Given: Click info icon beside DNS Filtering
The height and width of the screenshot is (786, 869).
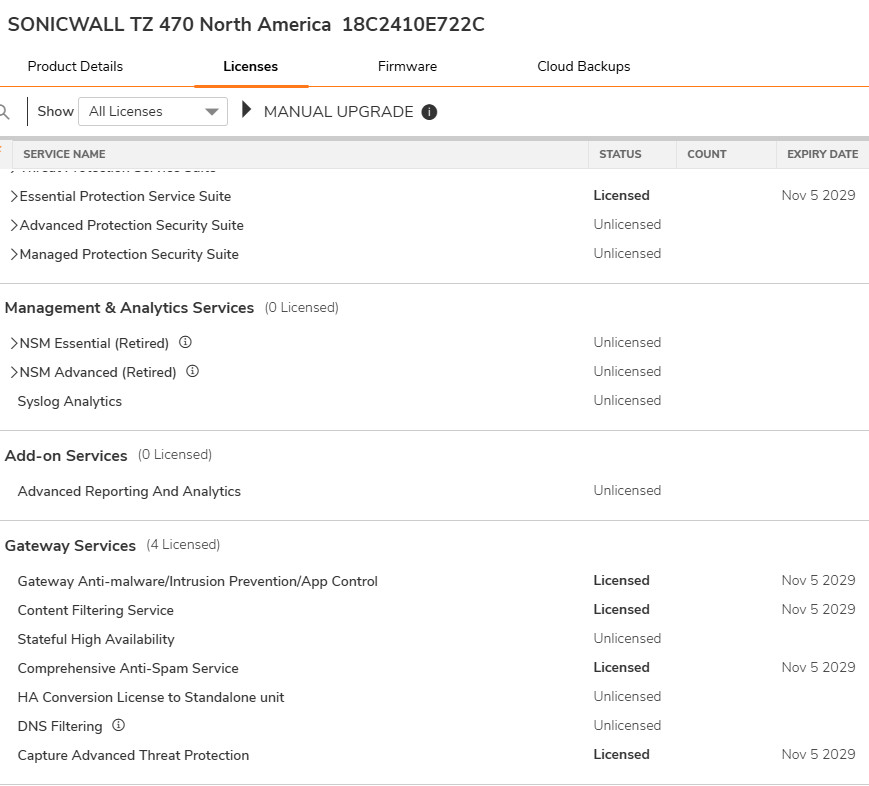Looking at the screenshot, I should pyautogui.click(x=119, y=725).
